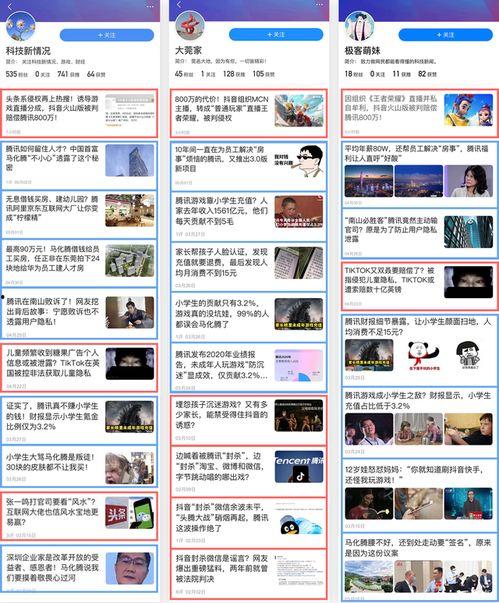Viewport: 499px width, 603px height.
Task: Open article 腾讯发布2020年业绩报告
Action: coord(248,367)
